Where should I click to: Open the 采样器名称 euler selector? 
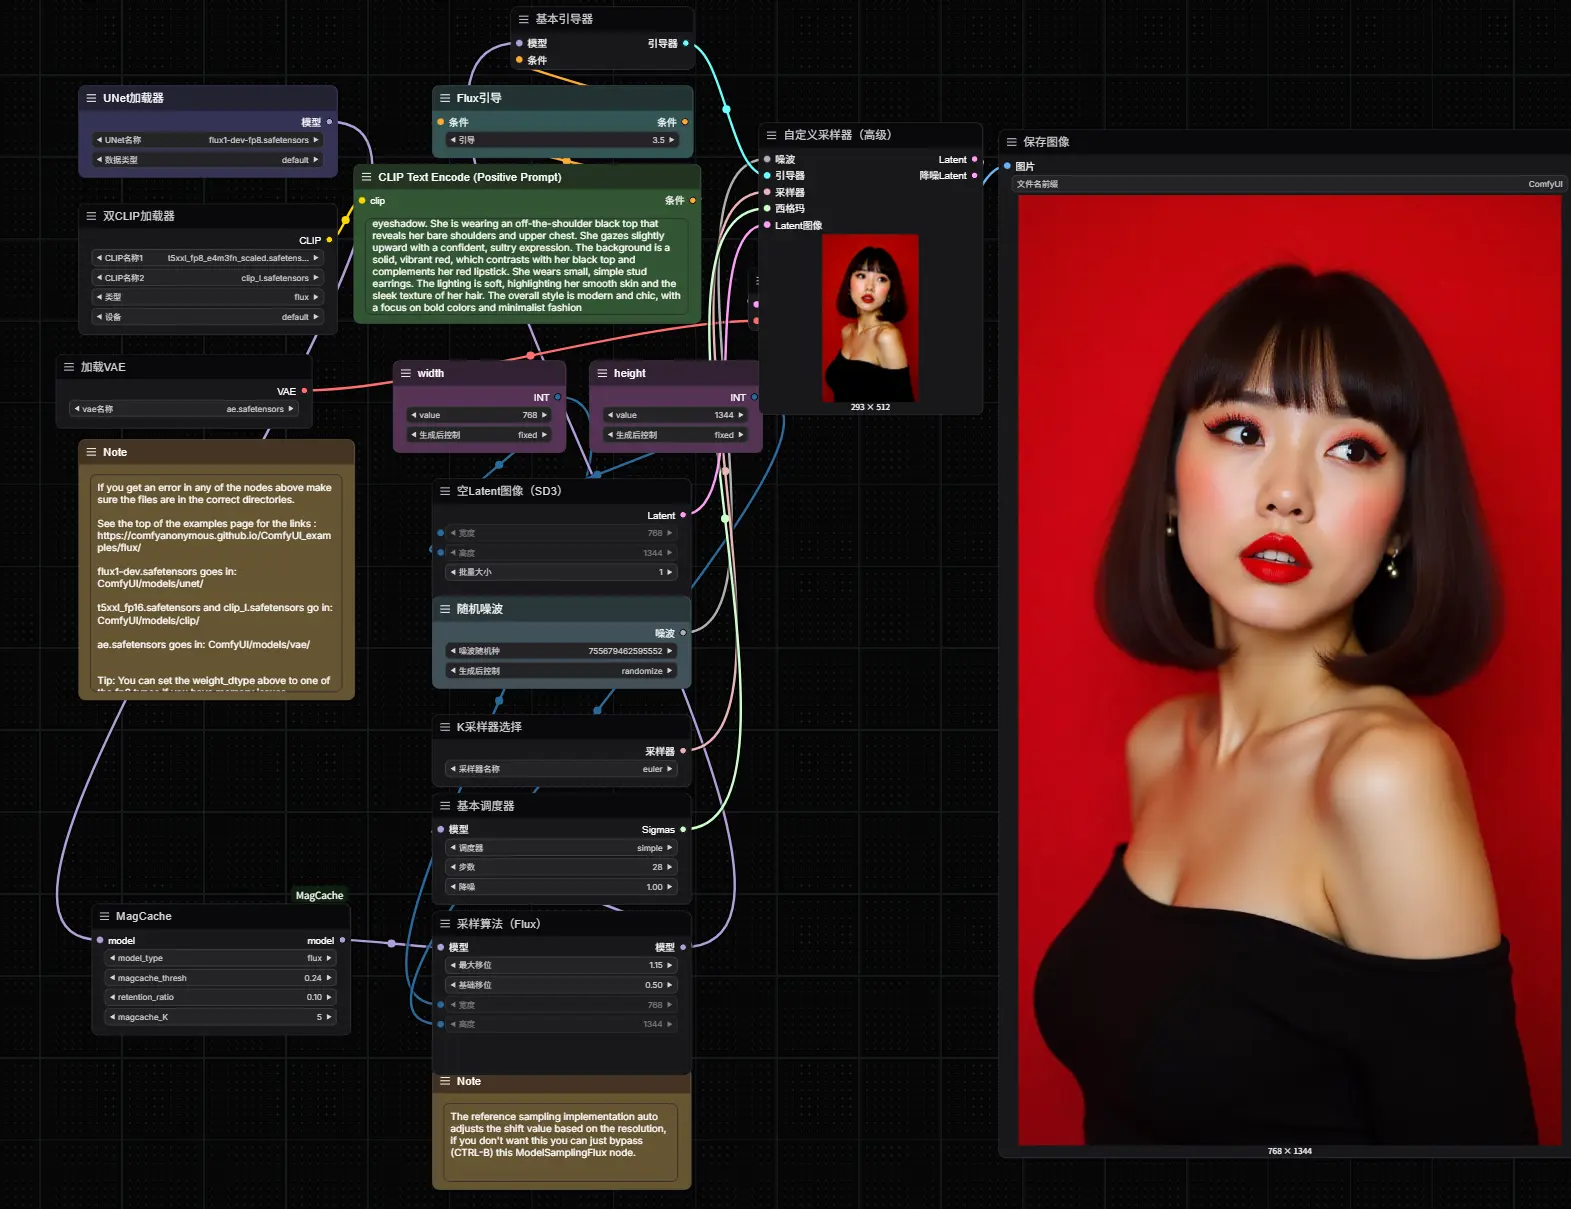pos(561,769)
